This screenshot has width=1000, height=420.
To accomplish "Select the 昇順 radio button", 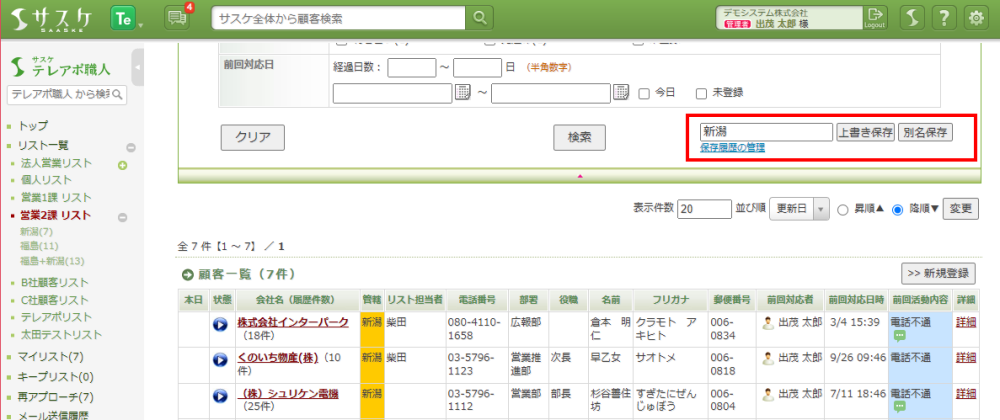I will coord(842,210).
